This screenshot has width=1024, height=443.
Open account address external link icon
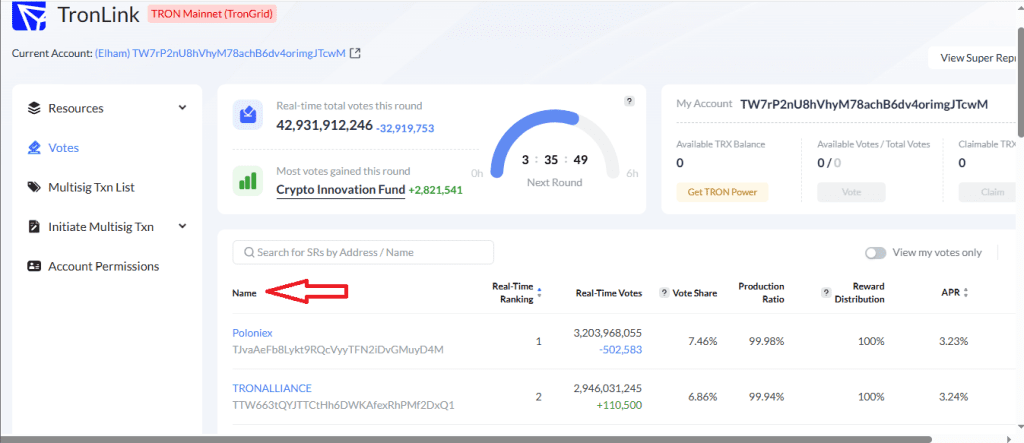coord(355,52)
